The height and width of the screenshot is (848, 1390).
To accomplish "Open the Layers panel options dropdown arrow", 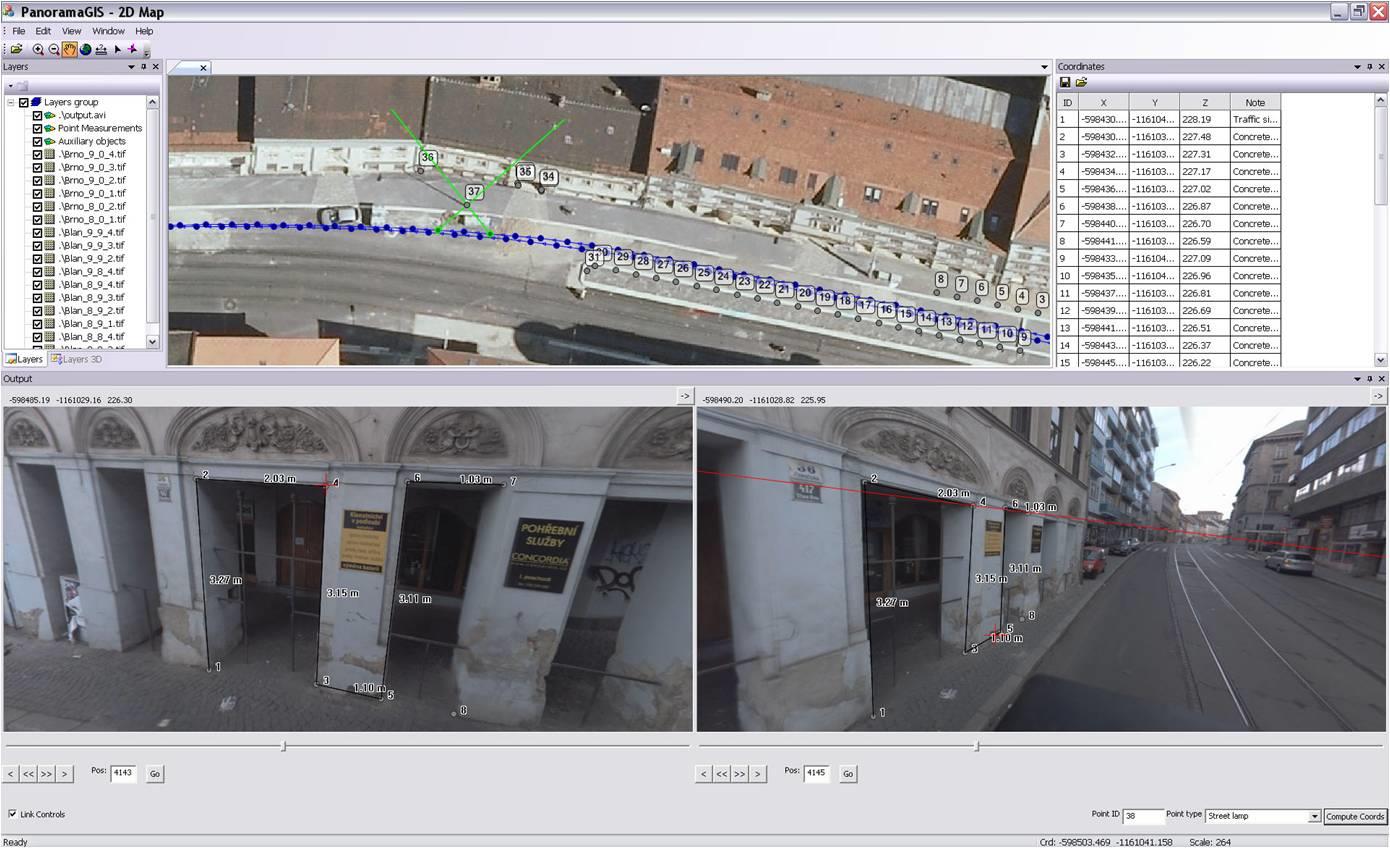I will [131, 67].
